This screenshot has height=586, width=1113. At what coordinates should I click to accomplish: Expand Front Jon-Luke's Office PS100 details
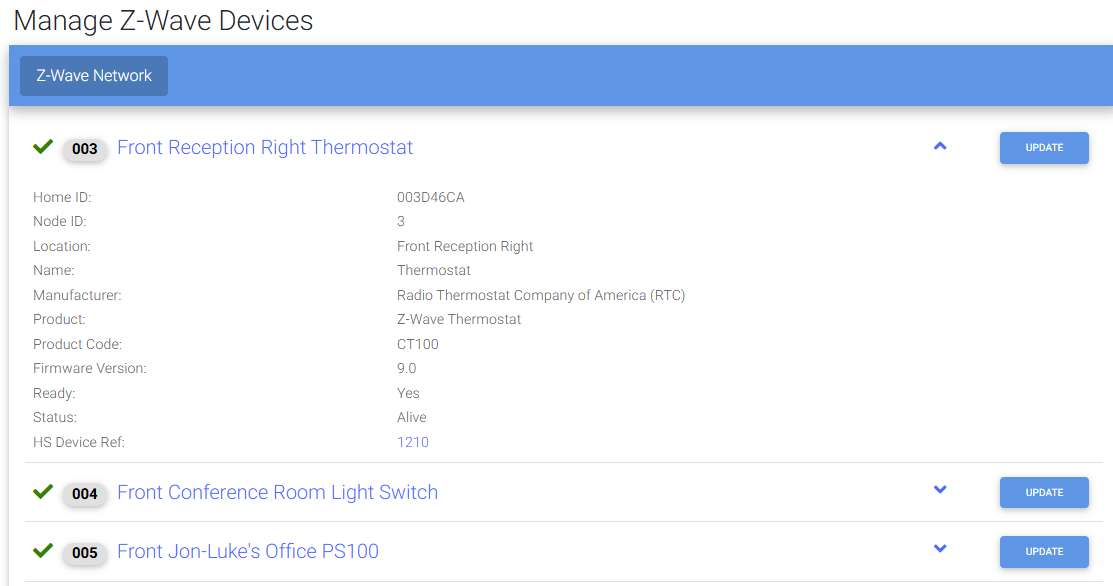939,549
